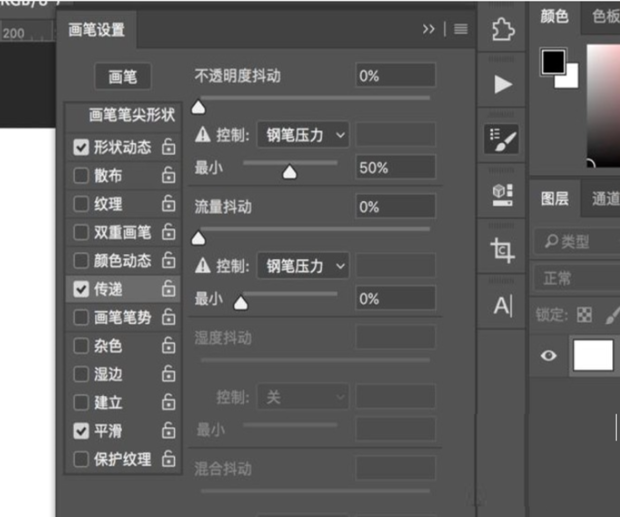This screenshot has height=517, width=620.
Task: Enable the 建立 checkbox
Action: (81, 403)
